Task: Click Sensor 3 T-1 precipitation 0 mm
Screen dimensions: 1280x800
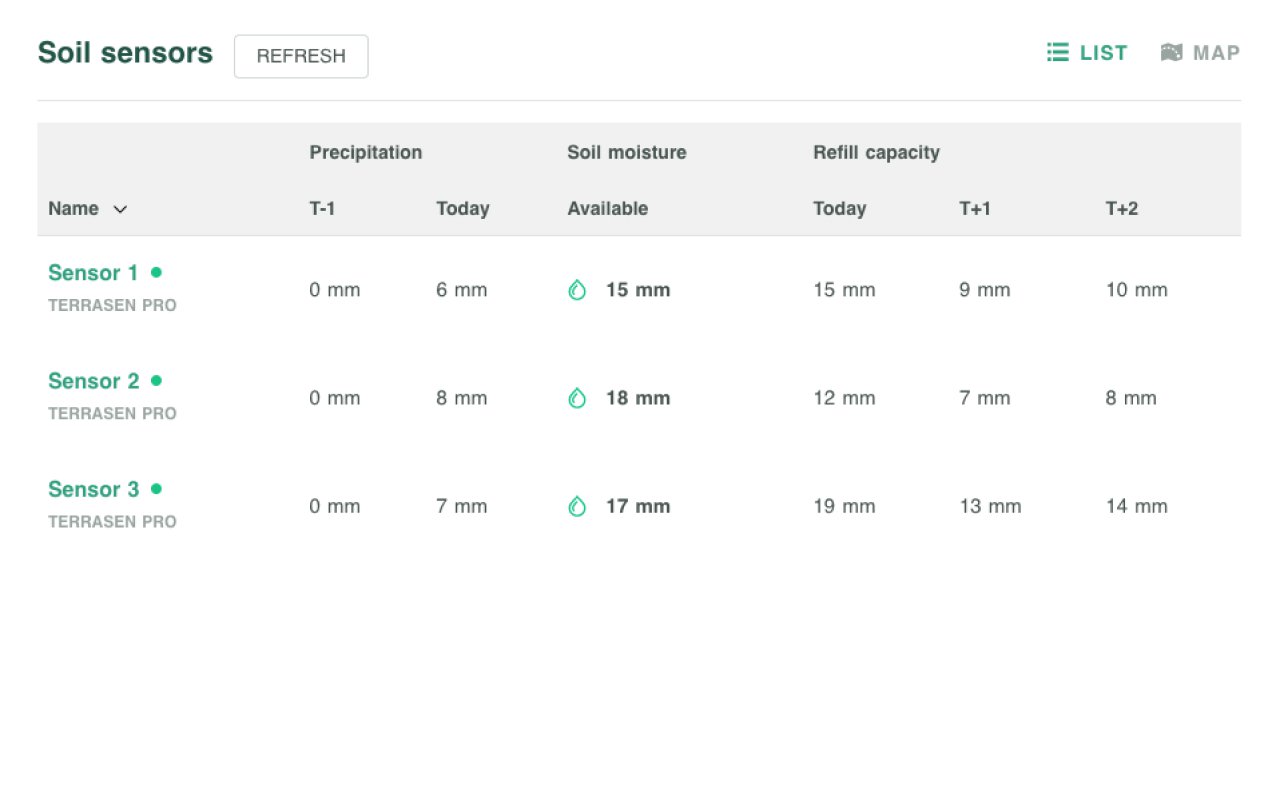Action: 335,506
